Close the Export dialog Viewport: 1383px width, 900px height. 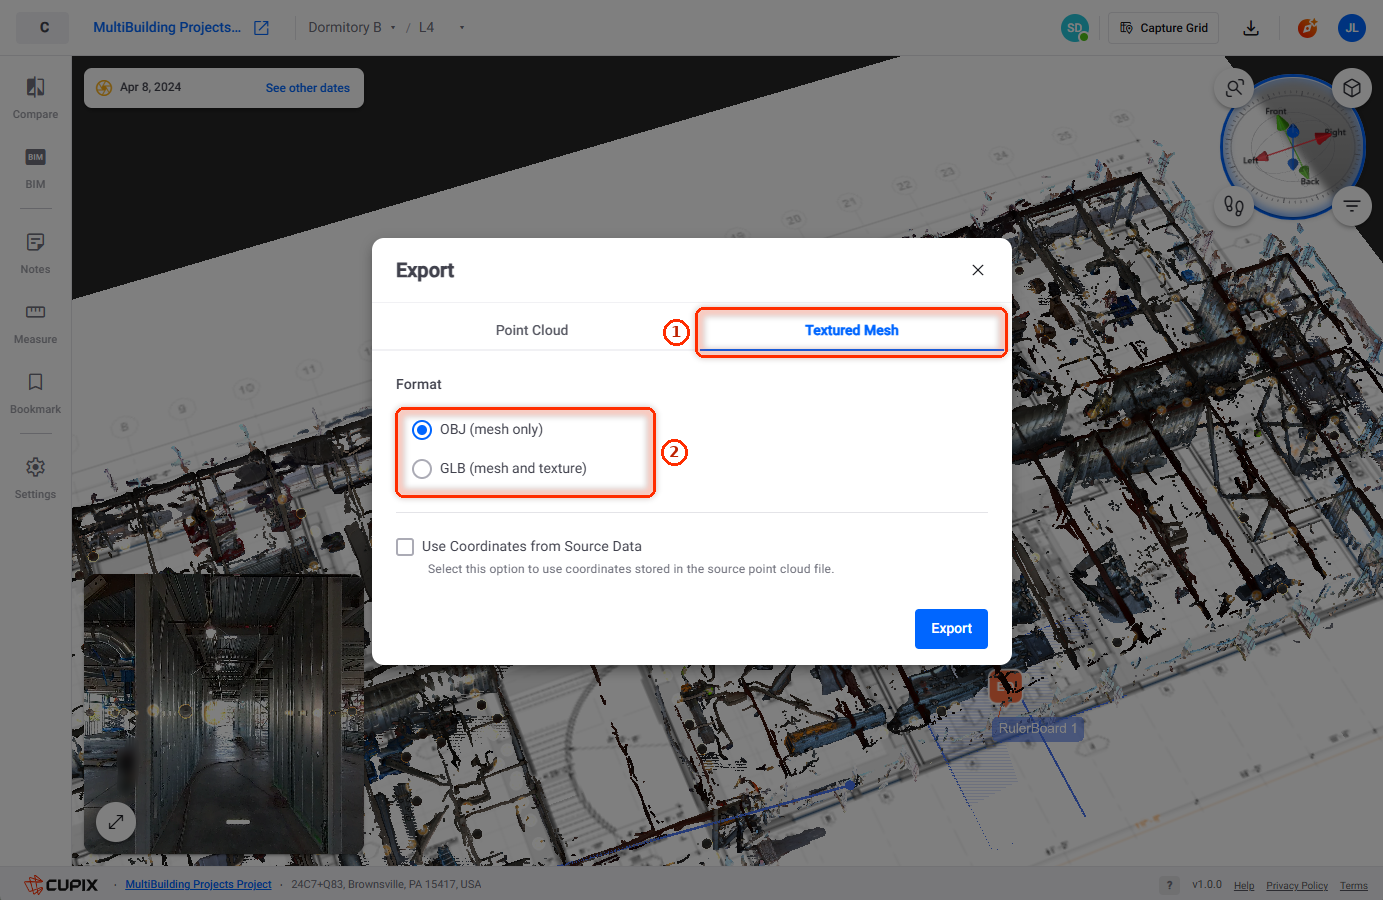978,270
